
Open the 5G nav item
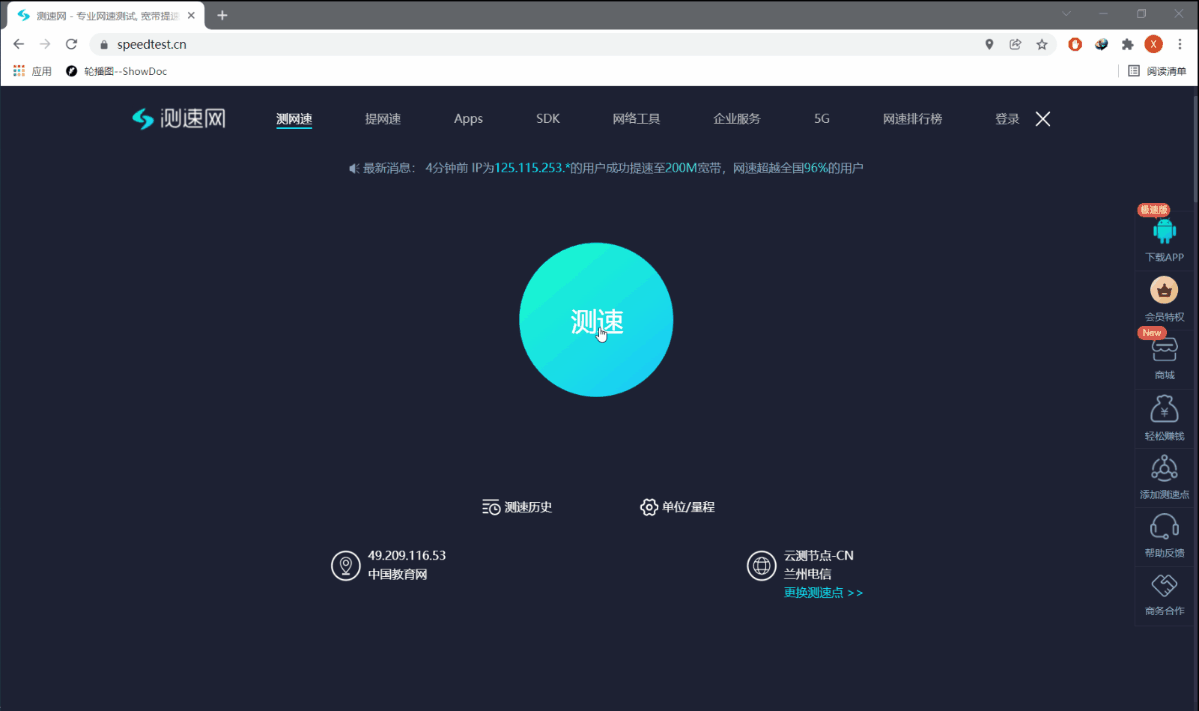821,118
